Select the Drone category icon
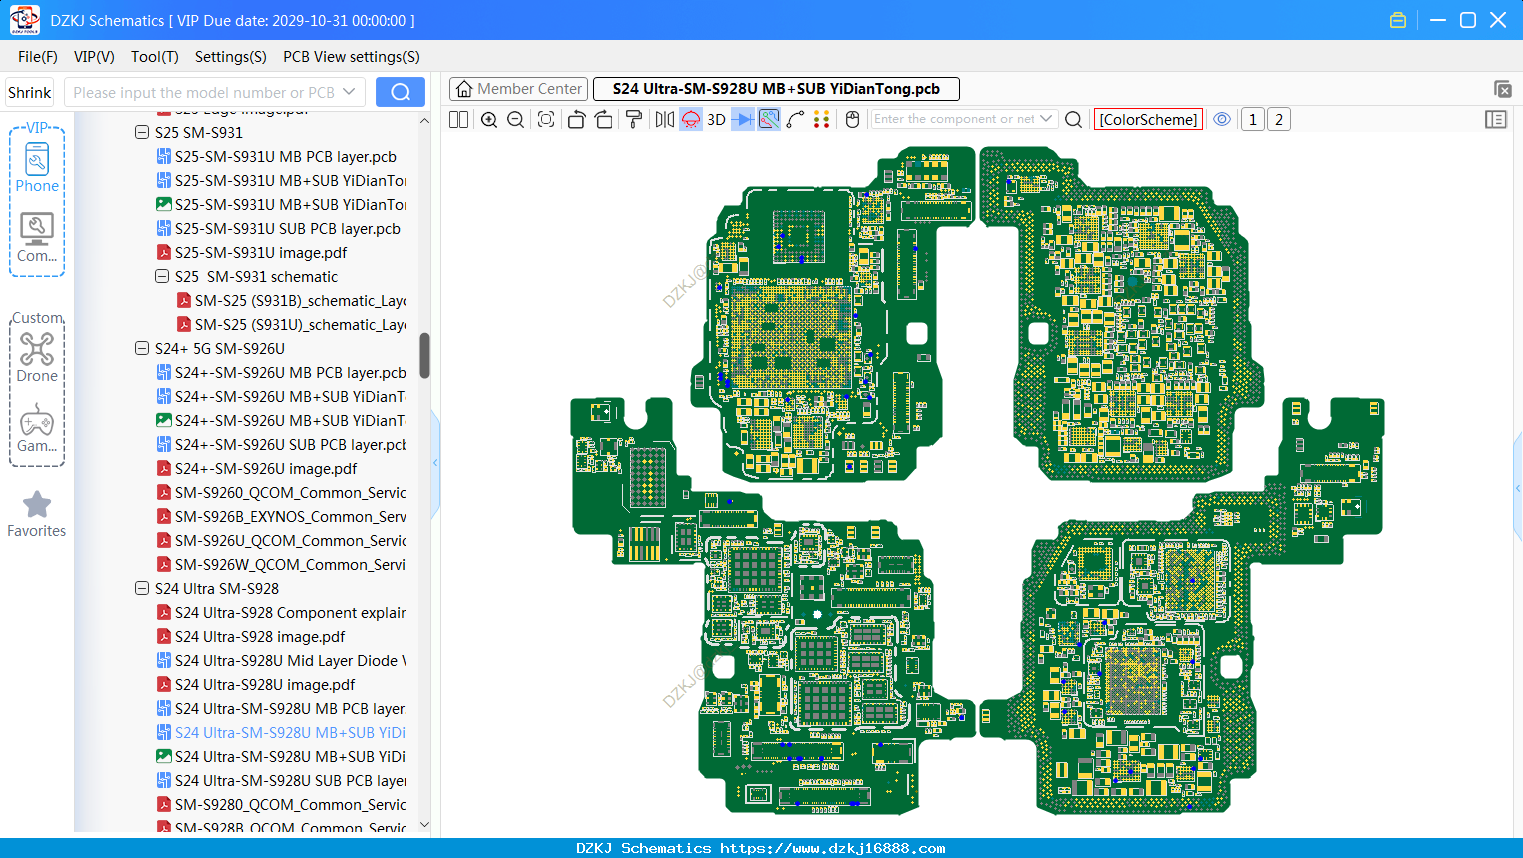This screenshot has width=1523, height=858. tap(37, 357)
